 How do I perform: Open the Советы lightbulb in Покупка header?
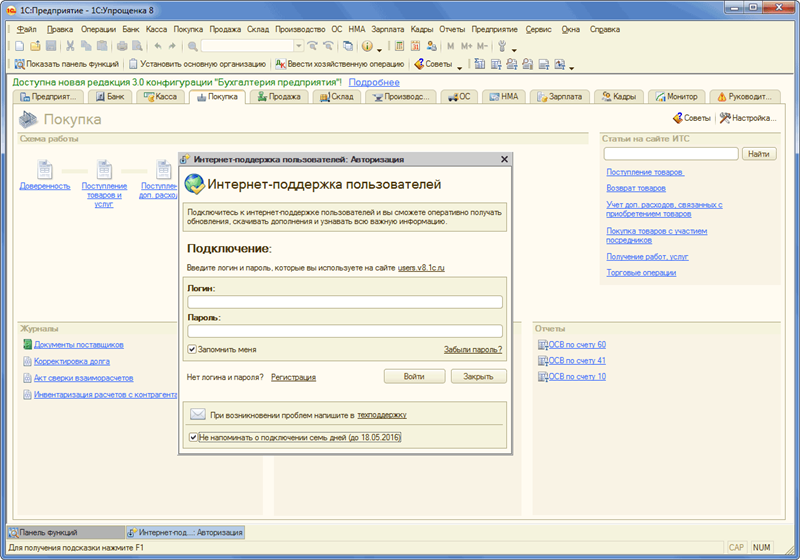coord(677,118)
